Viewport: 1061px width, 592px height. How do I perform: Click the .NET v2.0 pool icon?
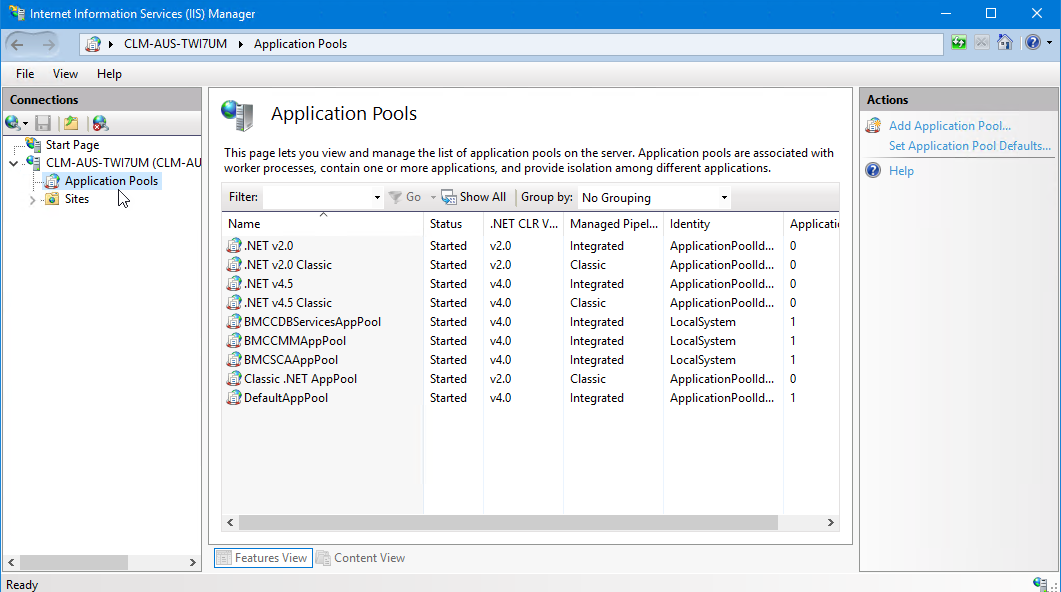click(234, 246)
